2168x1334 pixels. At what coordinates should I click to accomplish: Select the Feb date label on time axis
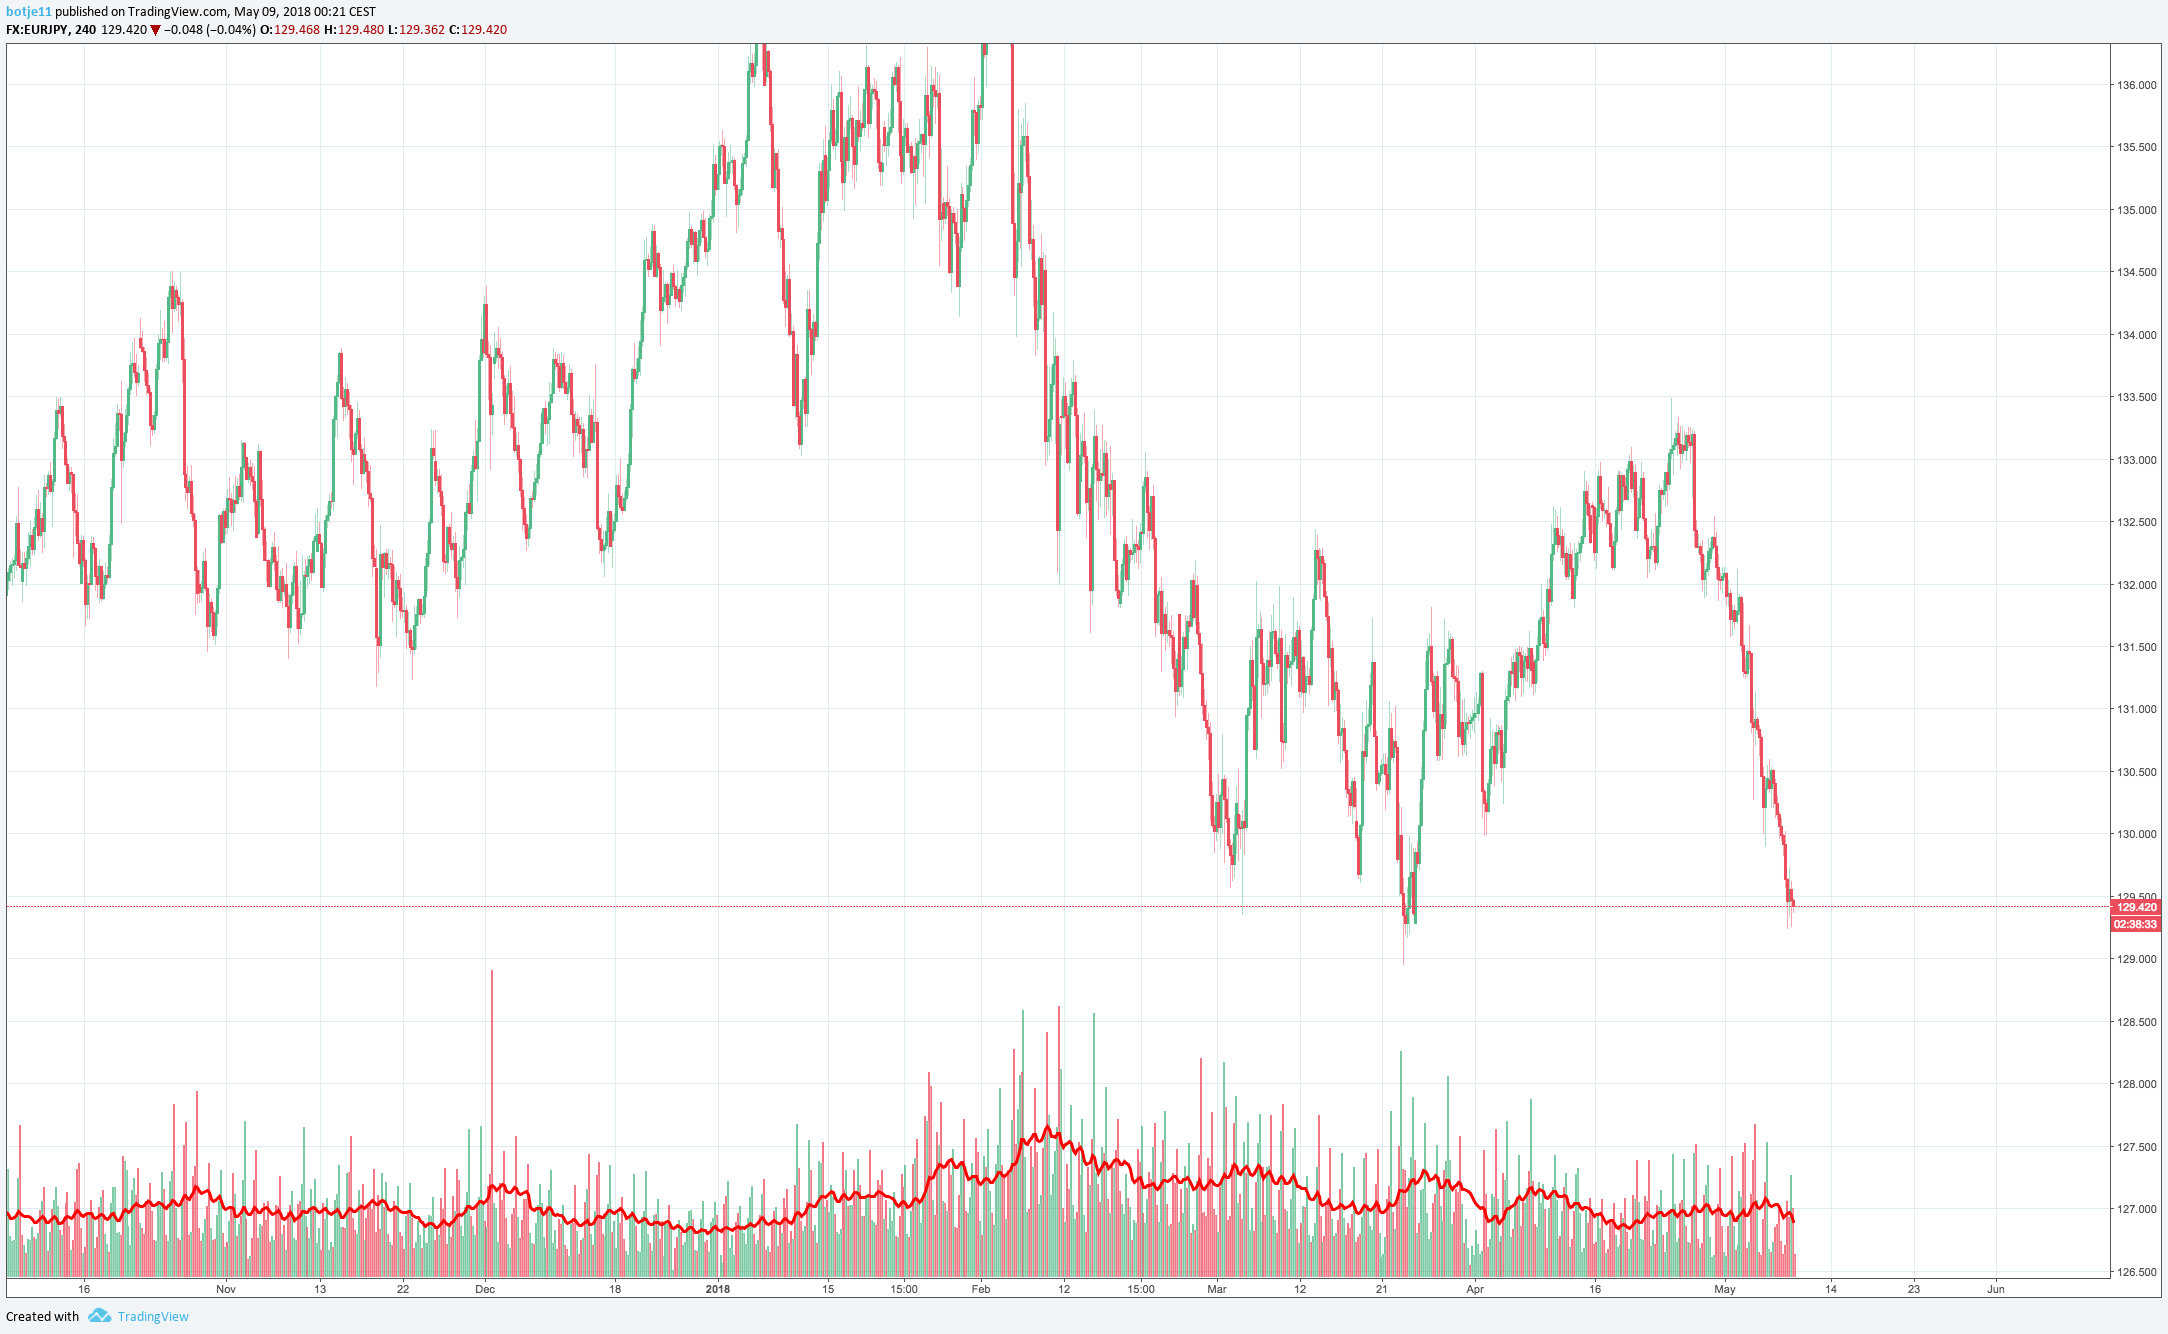click(981, 1289)
